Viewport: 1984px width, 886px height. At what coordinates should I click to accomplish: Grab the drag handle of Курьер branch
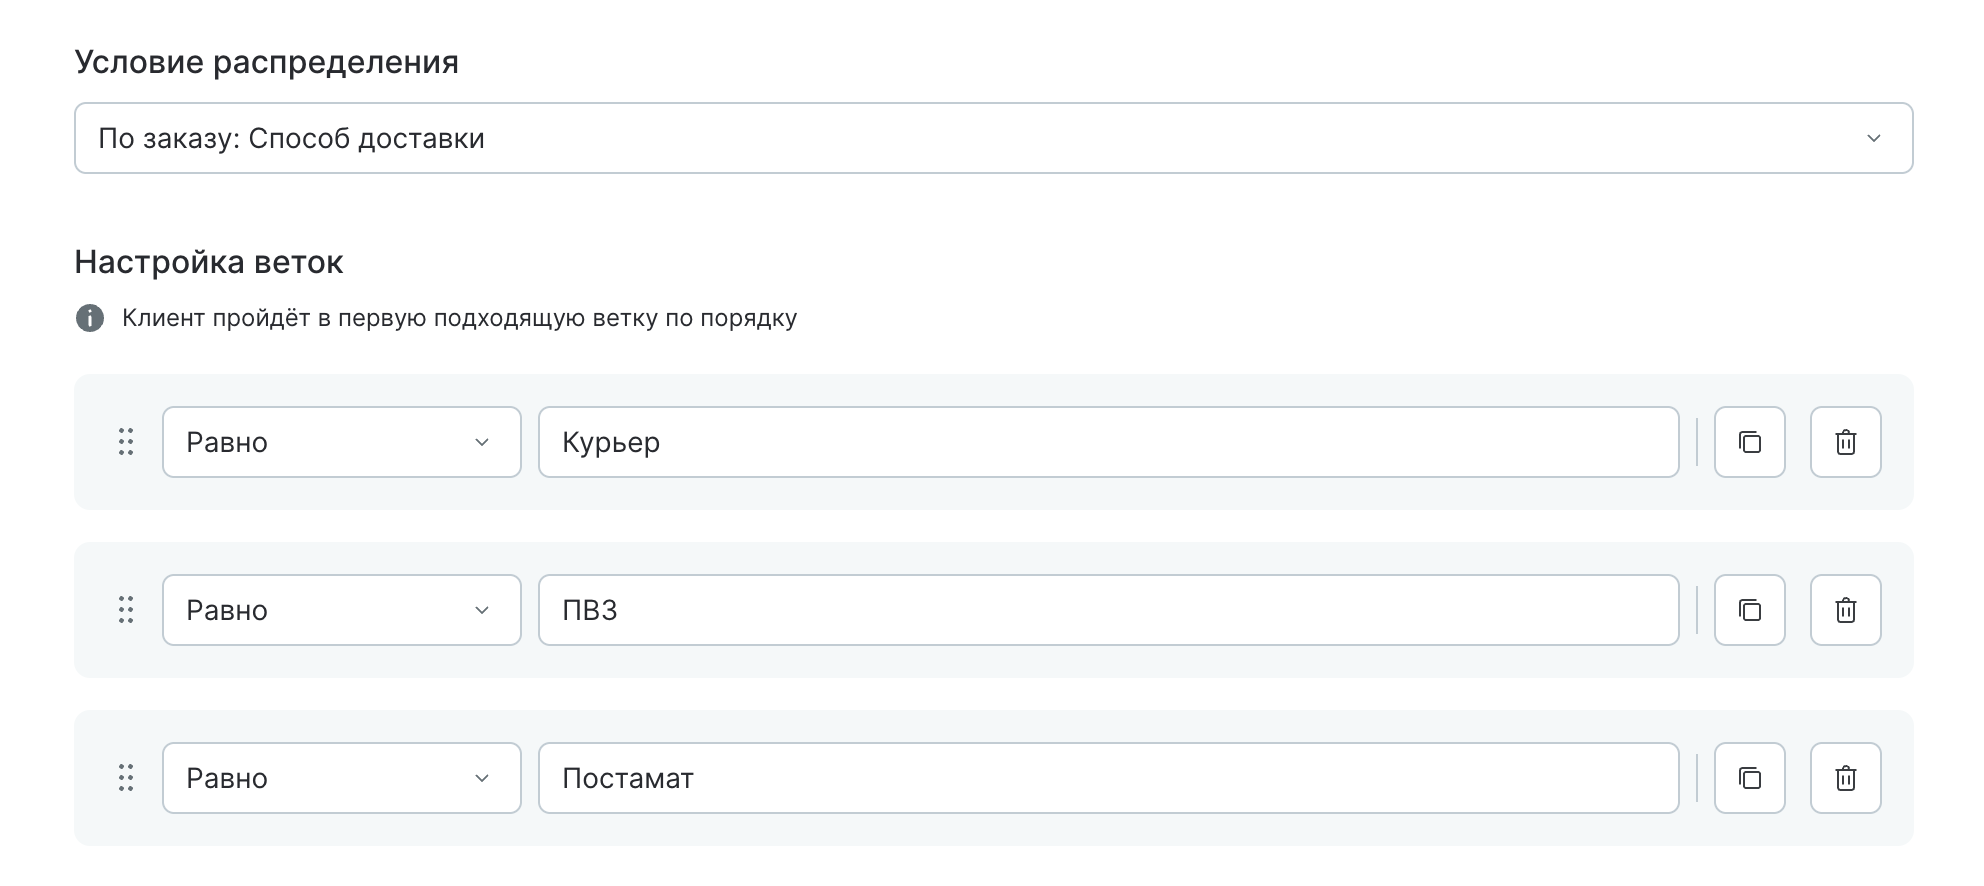(x=126, y=442)
